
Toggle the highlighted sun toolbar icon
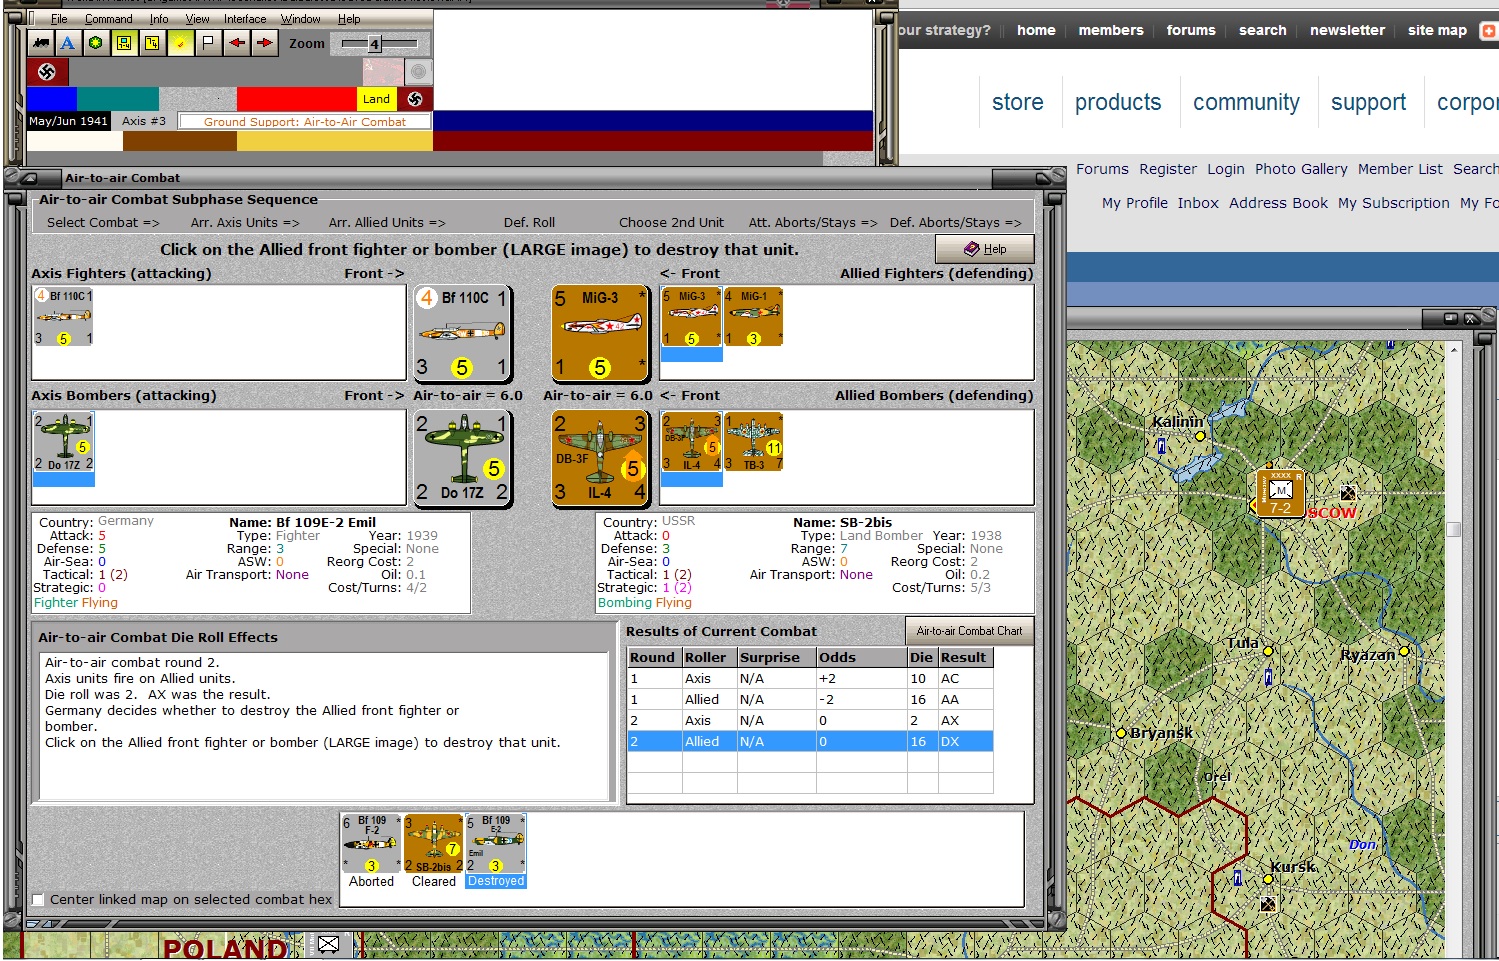pos(178,43)
